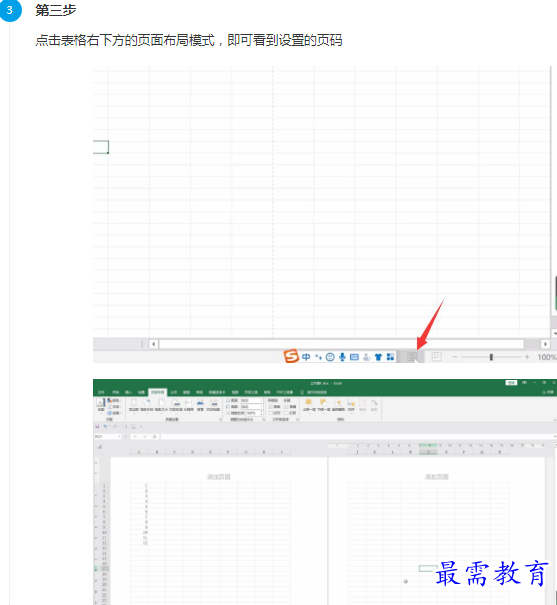557x605 pixels.
Task: Toggle the Gridlines 查看 View checkbox
Action: [x=270, y=407]
